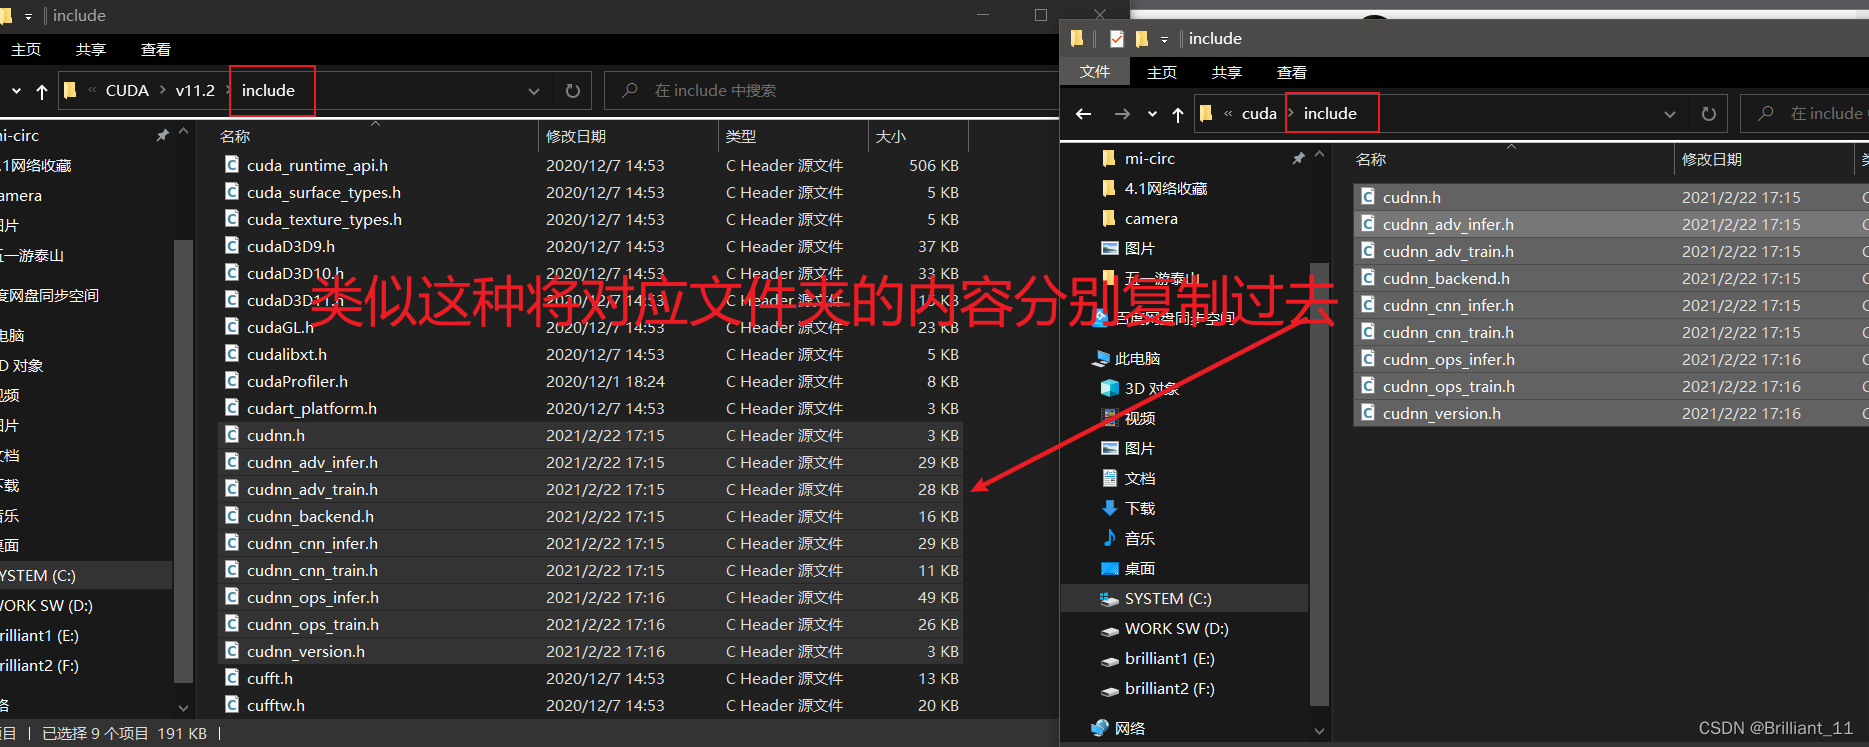1869x747 pixels.
Task: Go forward in right cuda include window
Action: tap(1122, 114)
